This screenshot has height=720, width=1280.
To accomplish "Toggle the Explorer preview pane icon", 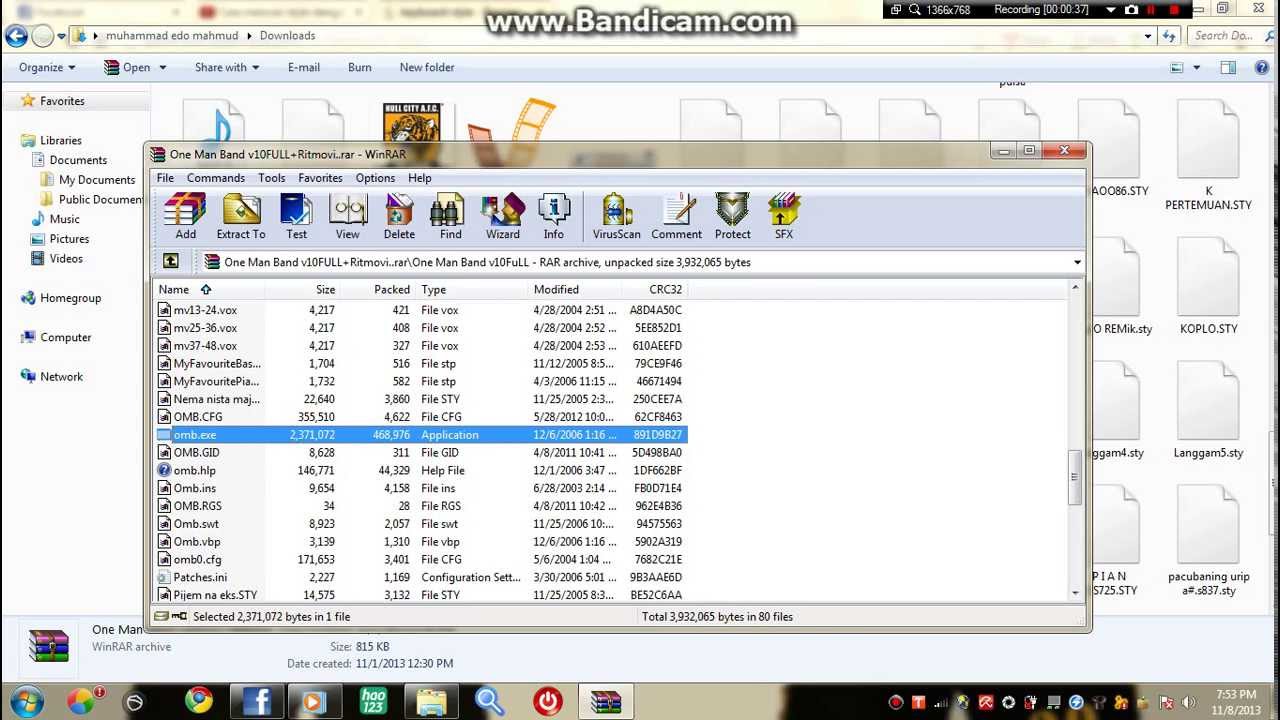I will click(1228, 68).
